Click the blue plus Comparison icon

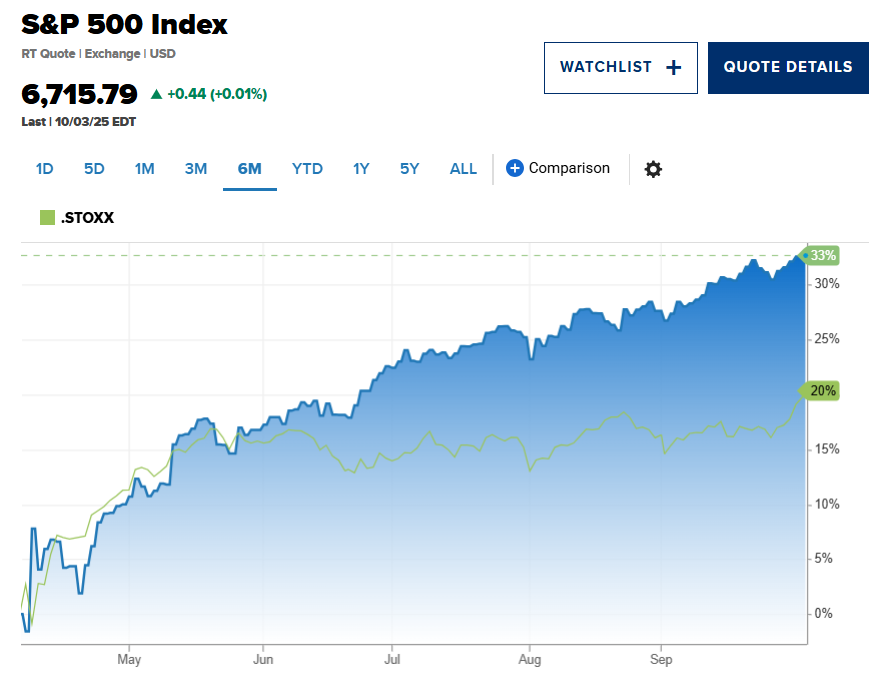(515, 168)
